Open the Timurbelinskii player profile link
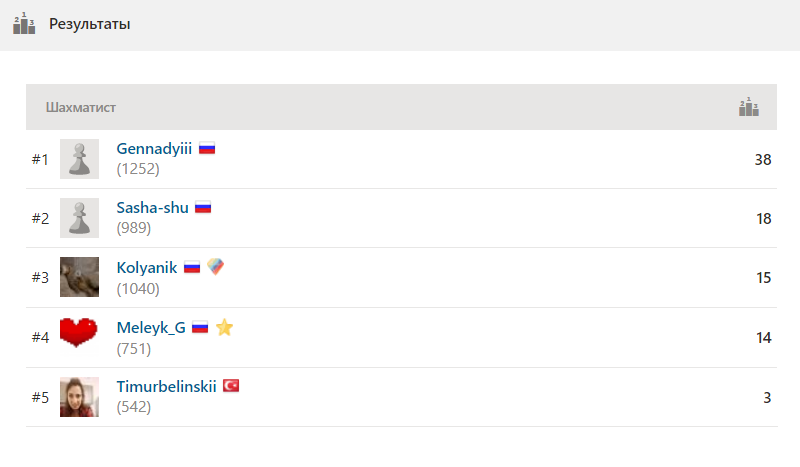This screenshot has height=467, width=800. 166,386
